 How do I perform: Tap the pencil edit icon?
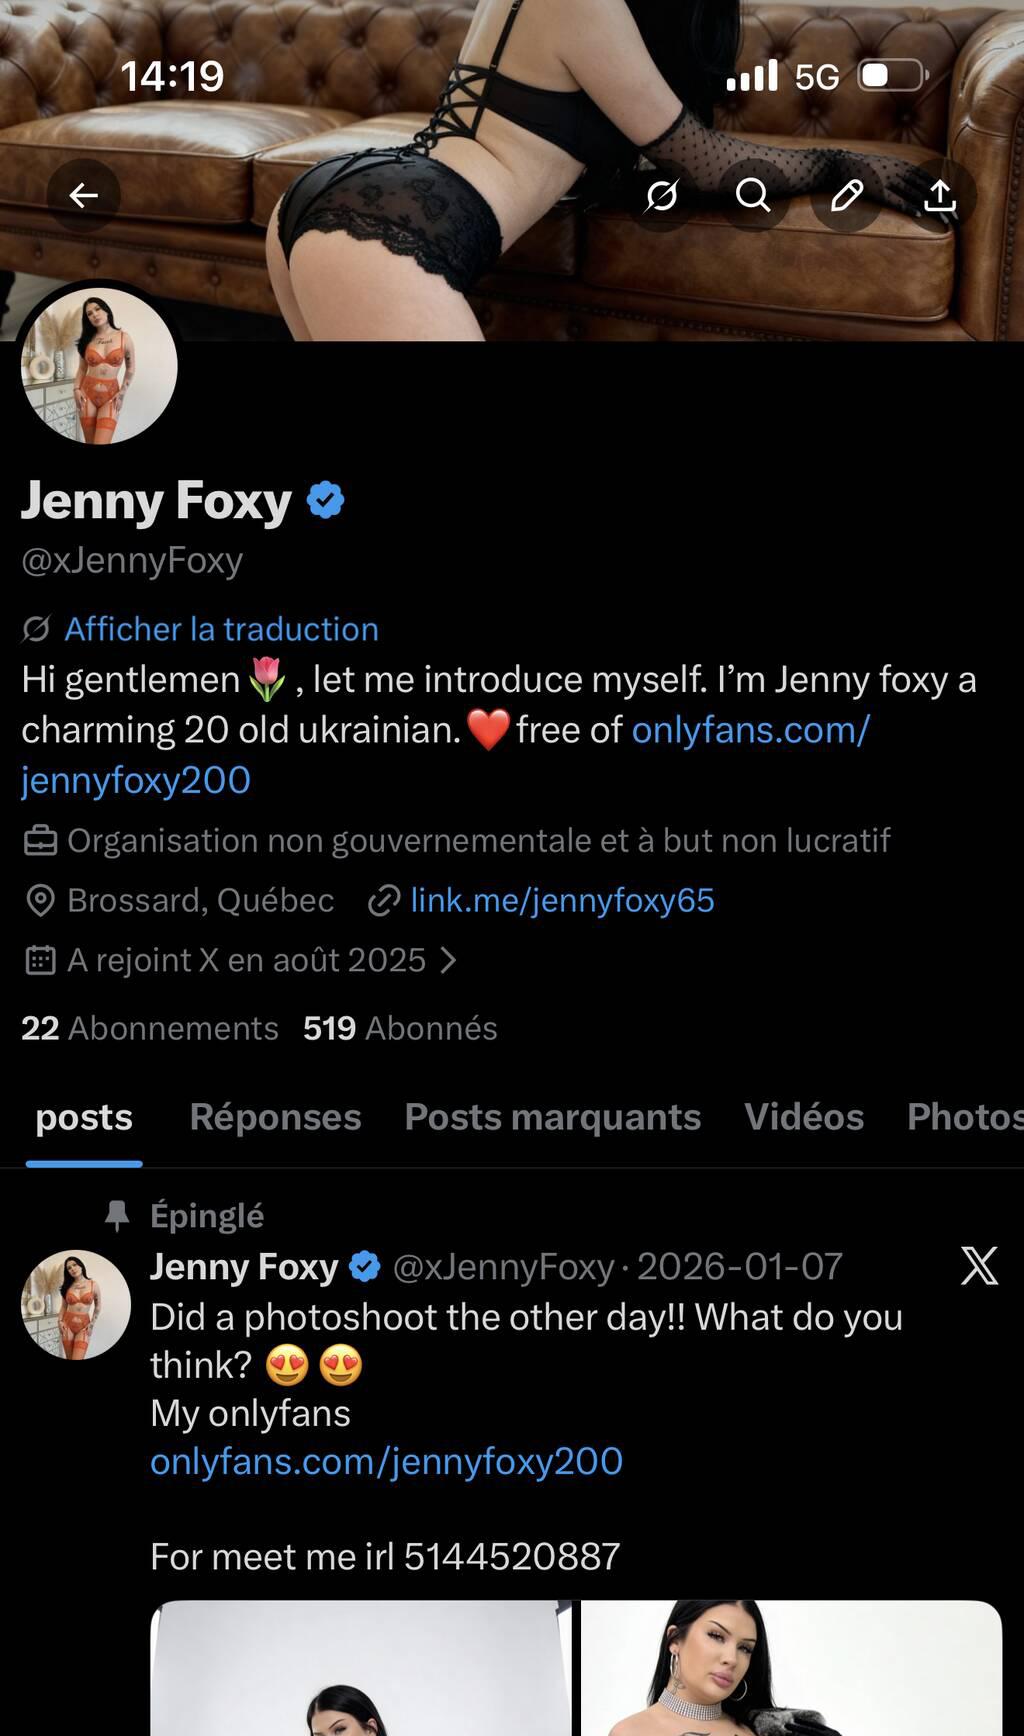[x=846, y=195]
